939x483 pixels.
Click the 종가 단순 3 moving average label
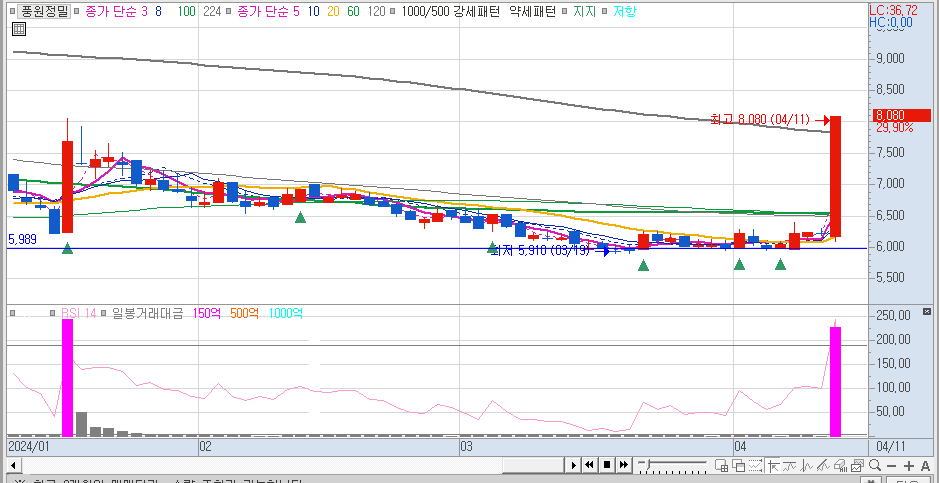(x=116, y=11)
